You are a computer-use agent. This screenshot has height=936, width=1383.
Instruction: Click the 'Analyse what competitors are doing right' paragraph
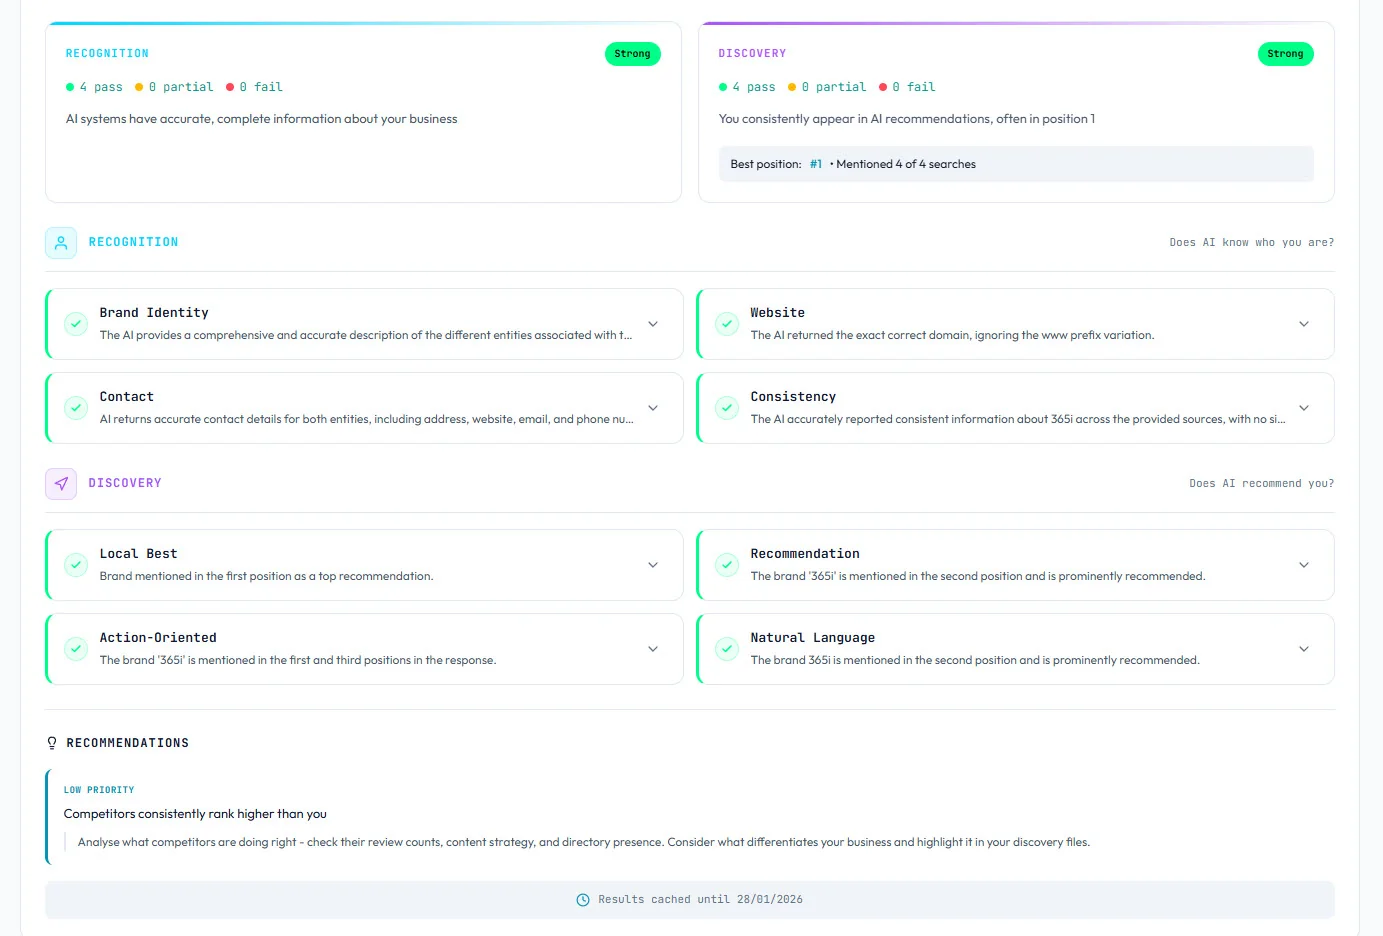coord(584,842)
